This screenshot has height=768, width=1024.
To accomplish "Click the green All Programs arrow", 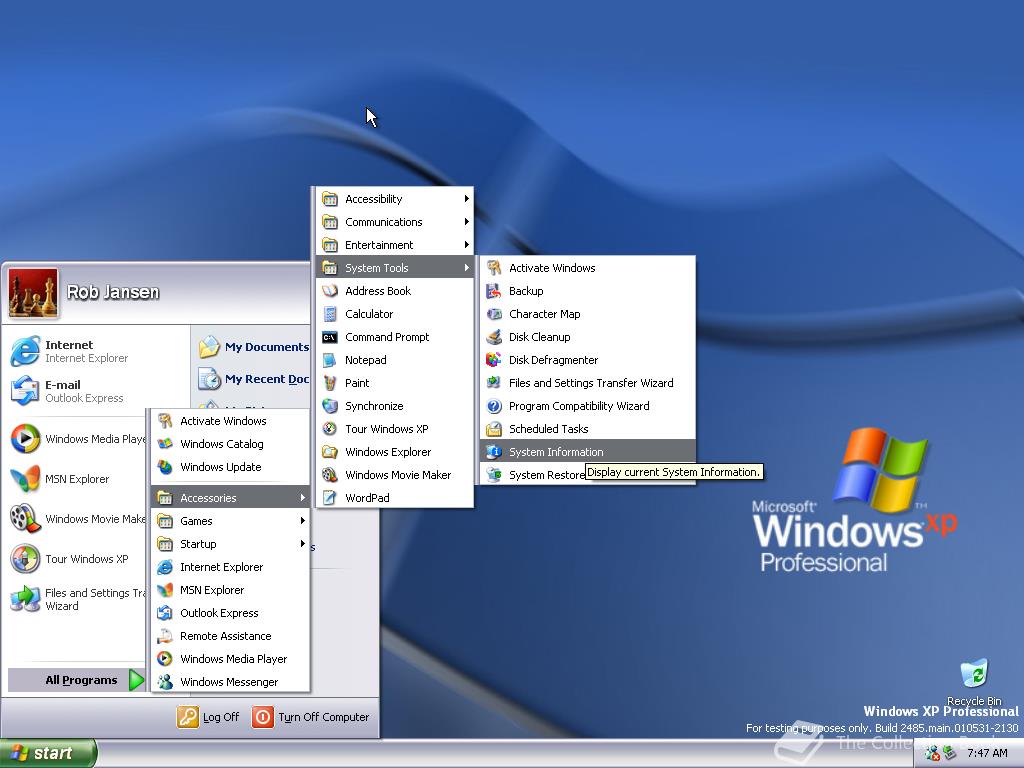I will point(136,680).
